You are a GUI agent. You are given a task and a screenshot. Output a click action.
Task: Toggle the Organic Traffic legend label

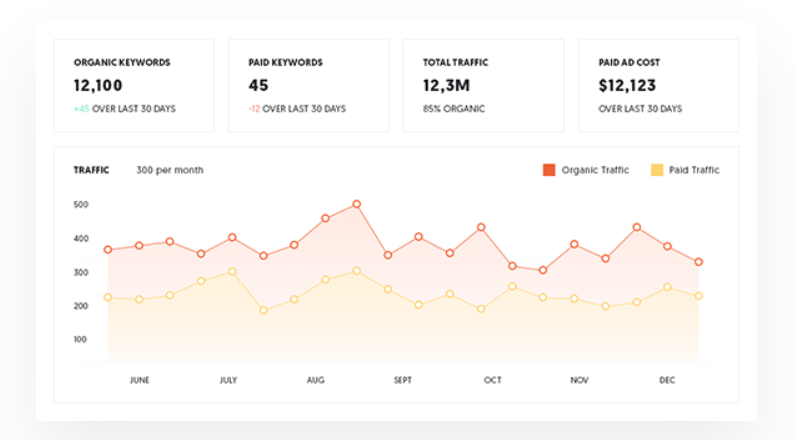tap(595, 170)
